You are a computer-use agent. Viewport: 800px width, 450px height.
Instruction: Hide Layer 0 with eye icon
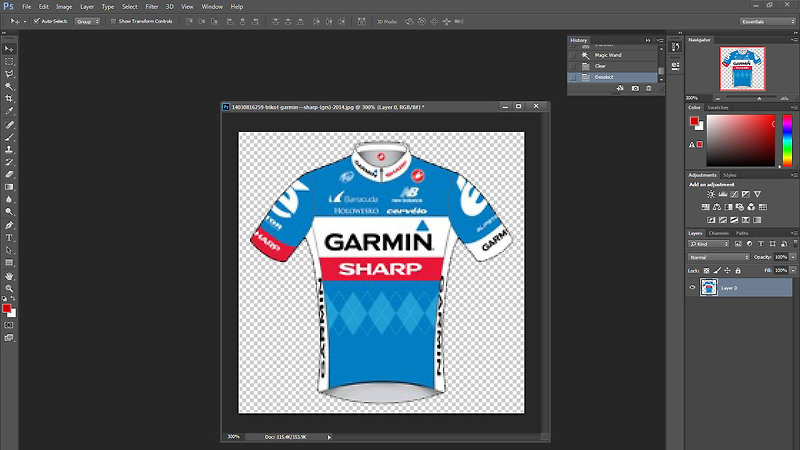point(692,288)
